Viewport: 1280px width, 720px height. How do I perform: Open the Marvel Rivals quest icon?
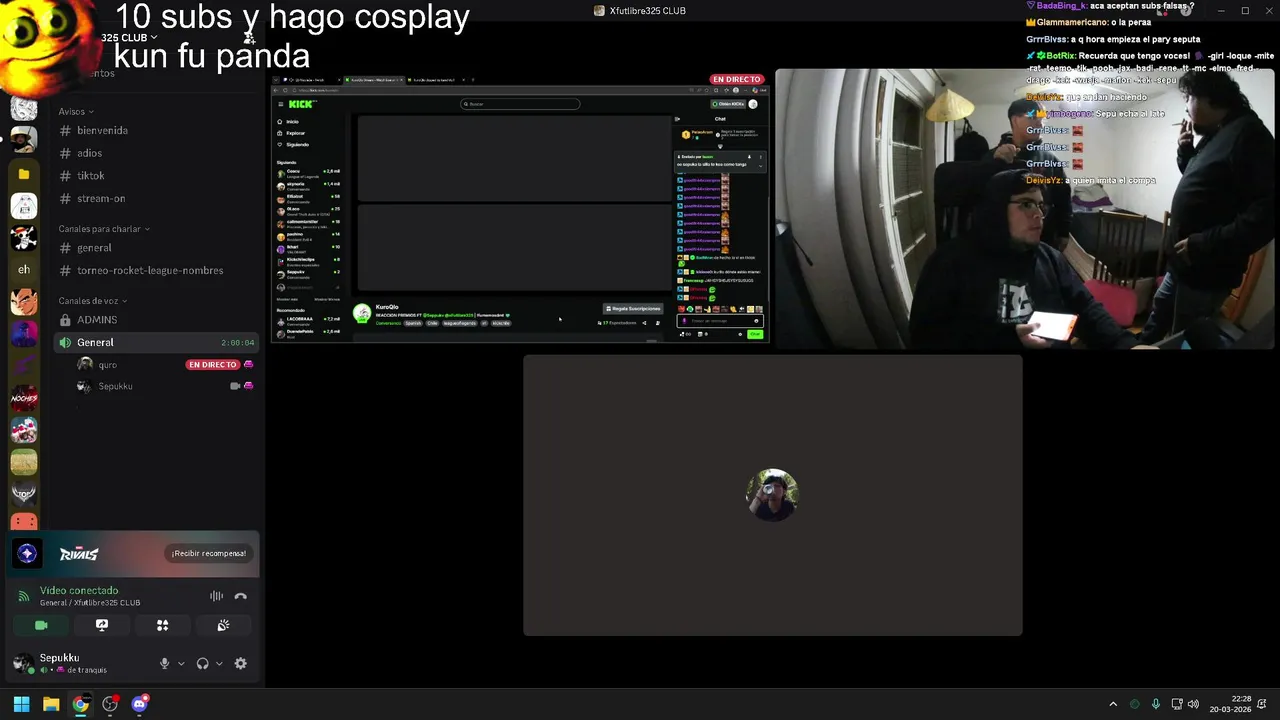pyautogui.click(x=27, y=554)
